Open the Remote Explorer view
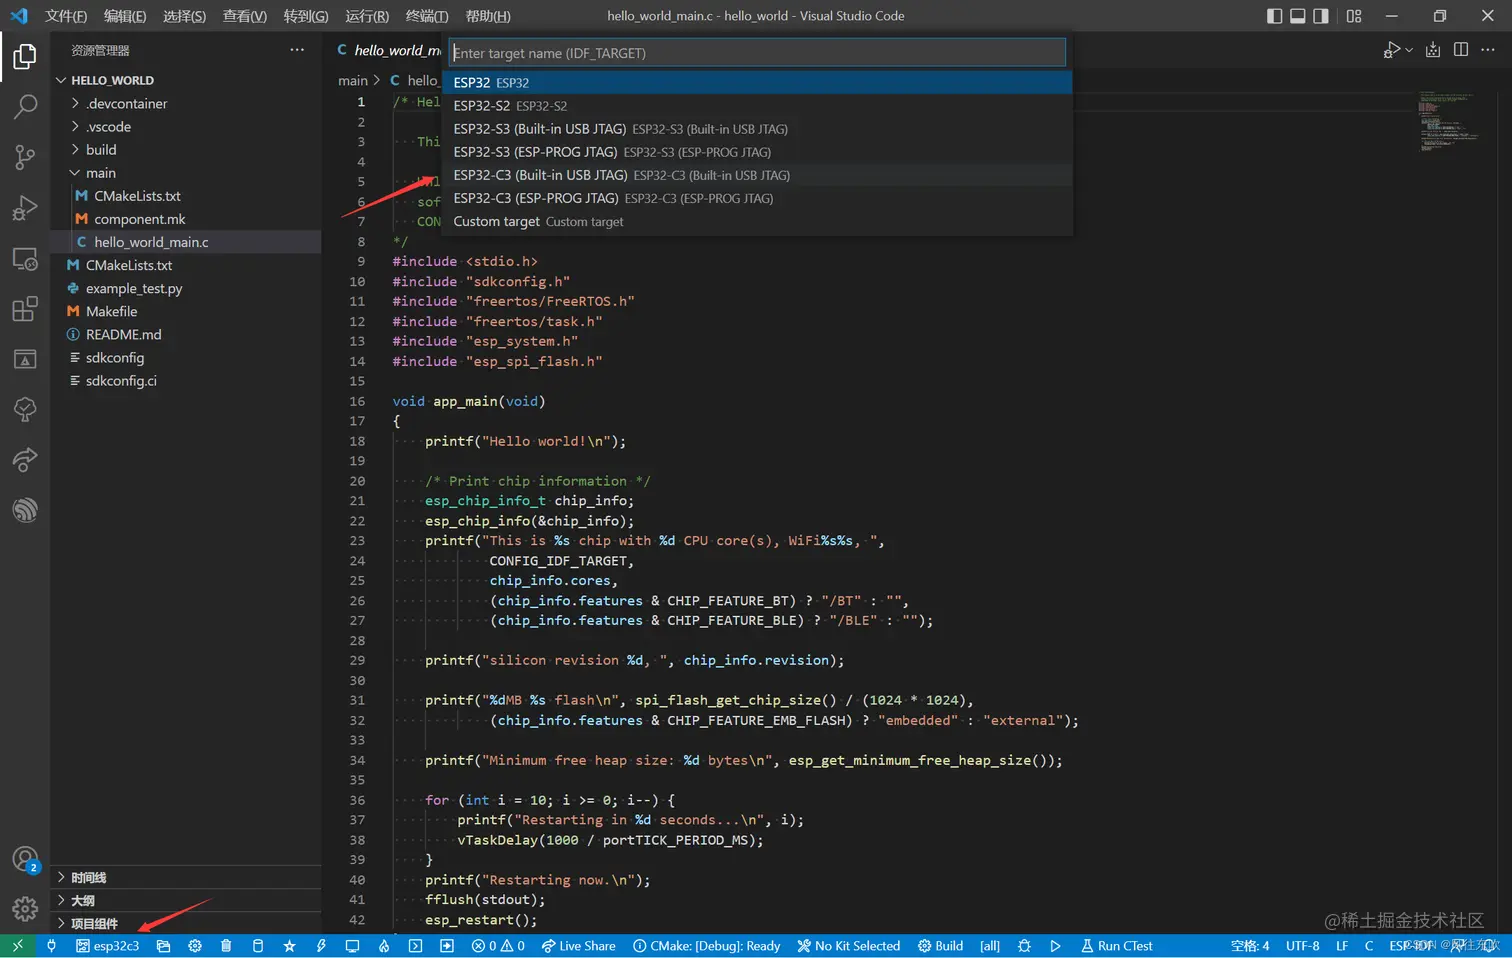This screenshot has height=958, width=1512. [x=25, y=259]
